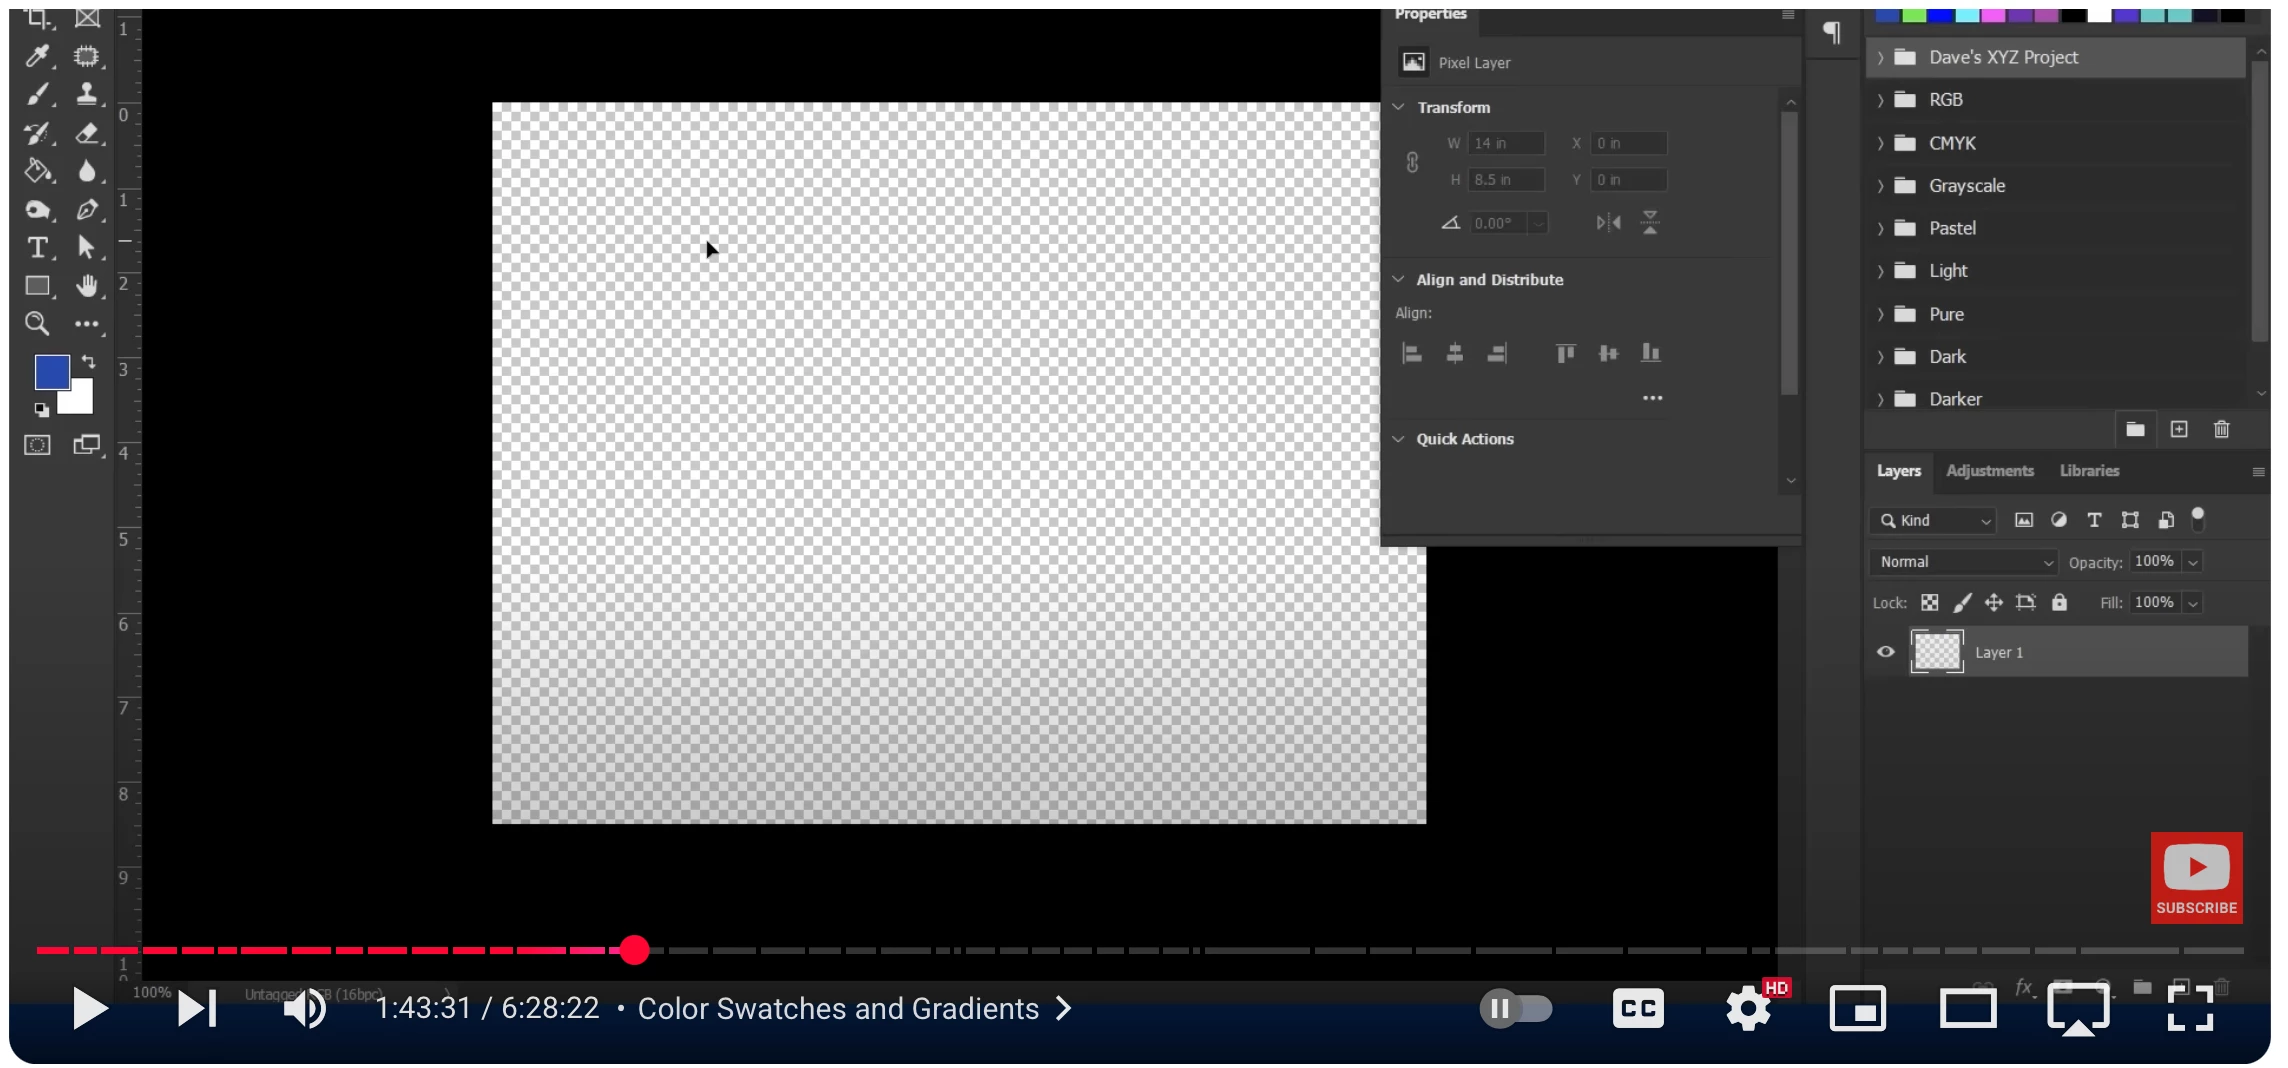Viewport: 2288px width, 1068px height.
Task: Align left edges in Properties panel
Action: (1412, 353)
